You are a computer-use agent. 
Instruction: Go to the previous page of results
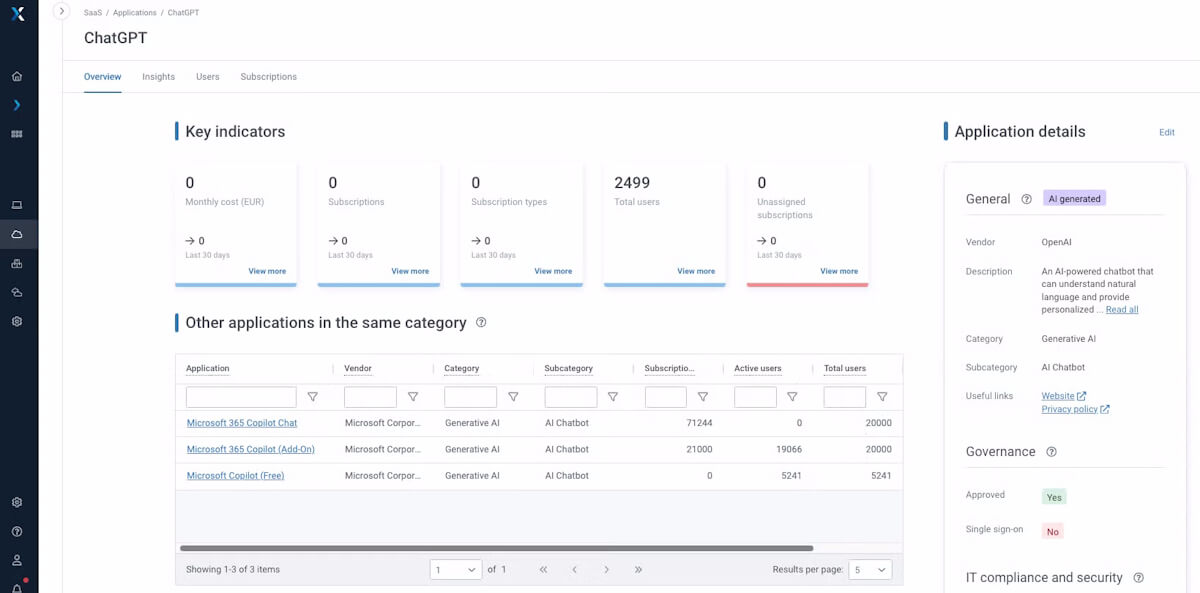(575, 569)
